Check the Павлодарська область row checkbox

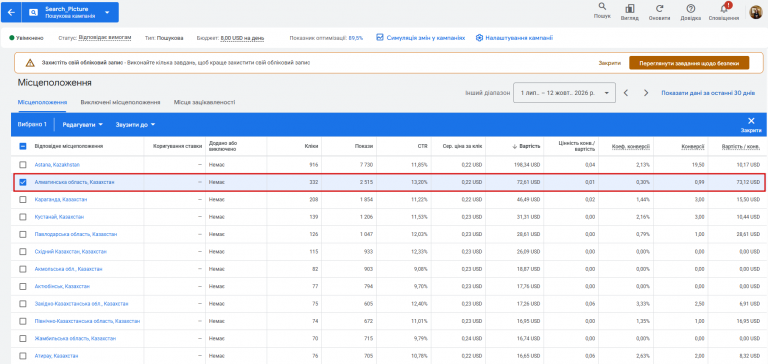tap(23, 234)
